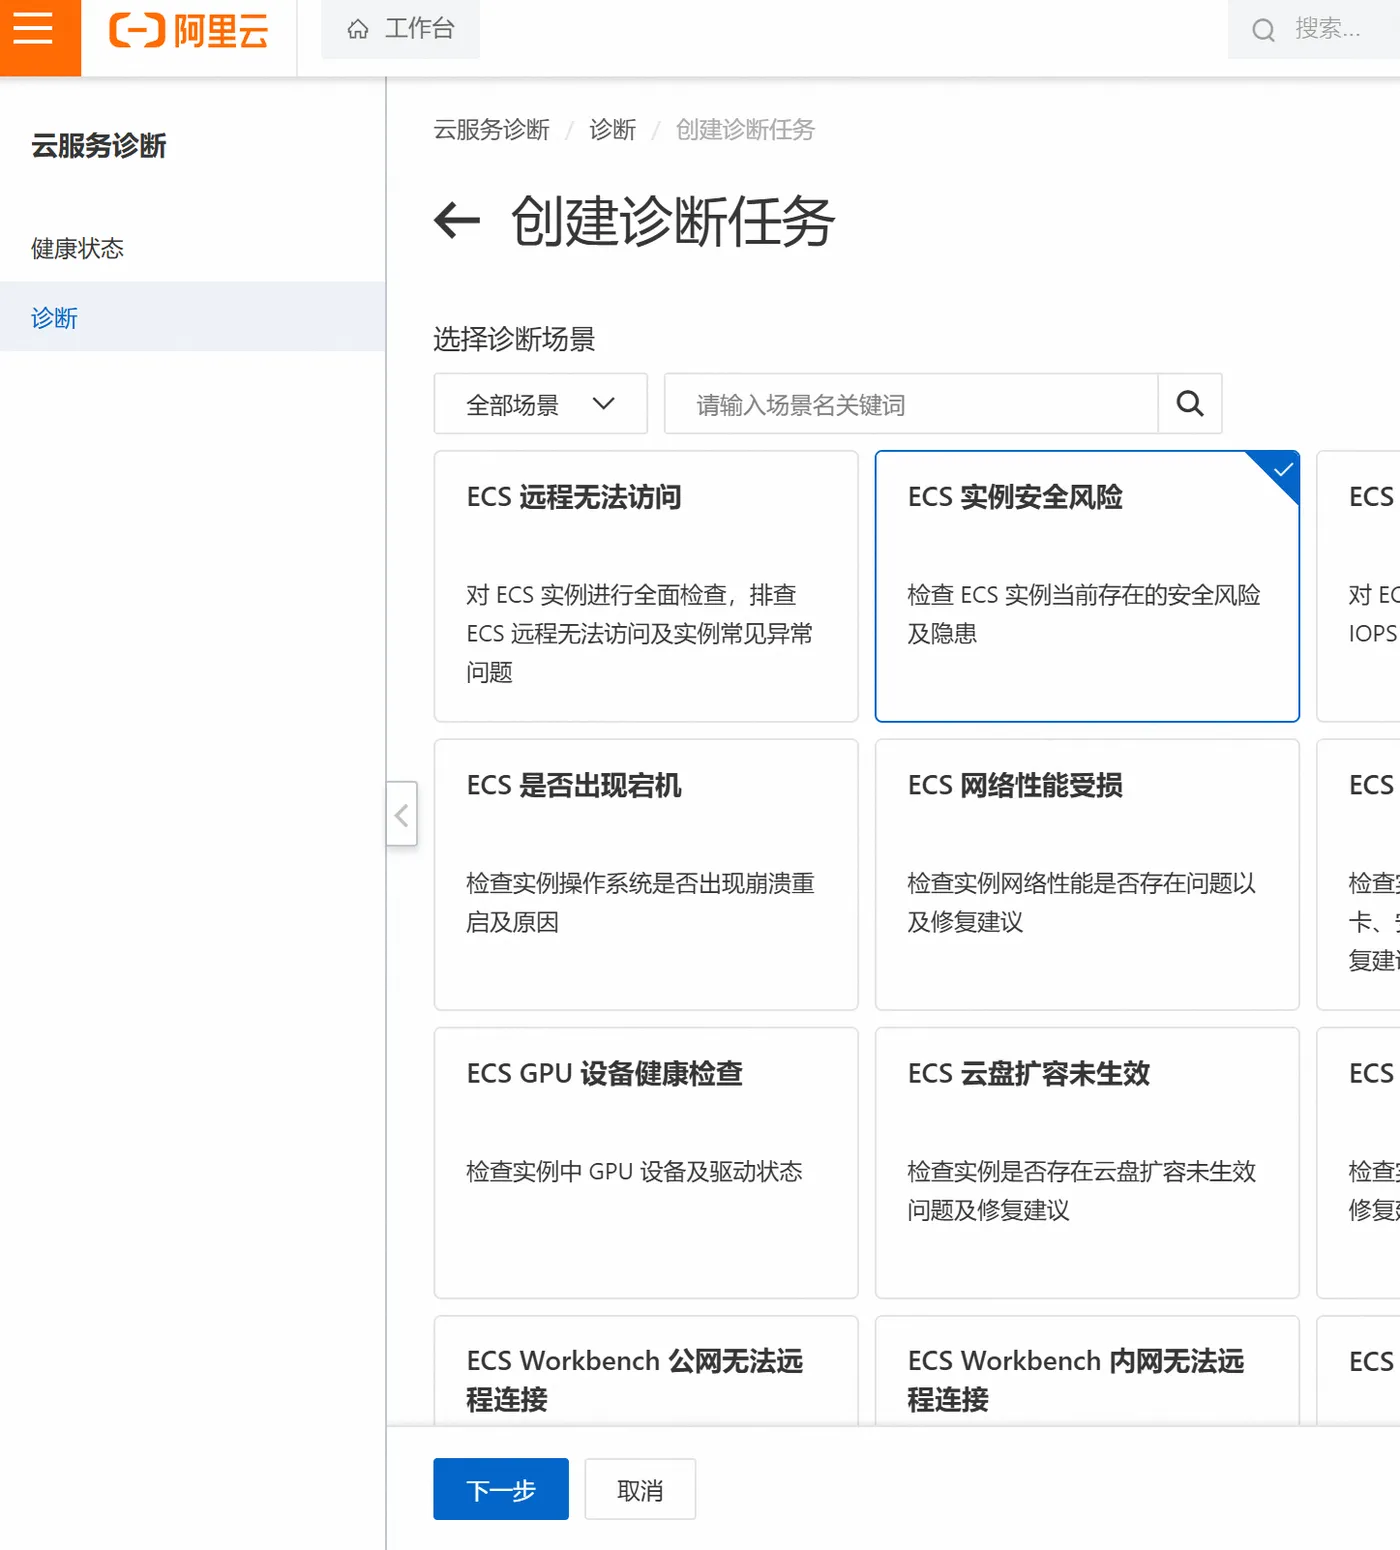
Task: Select the ECS 是否出现宕机 card
Action: tap(646, 875)
